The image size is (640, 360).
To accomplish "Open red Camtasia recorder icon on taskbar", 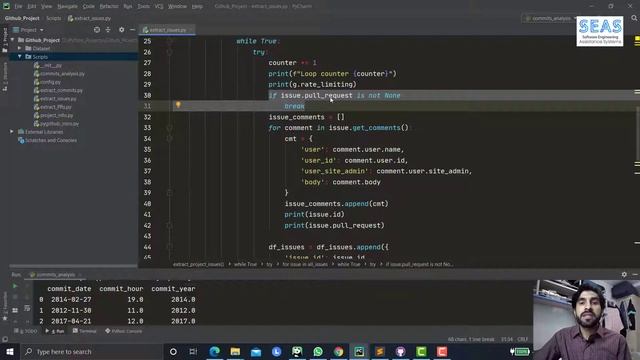I will 442,351.
